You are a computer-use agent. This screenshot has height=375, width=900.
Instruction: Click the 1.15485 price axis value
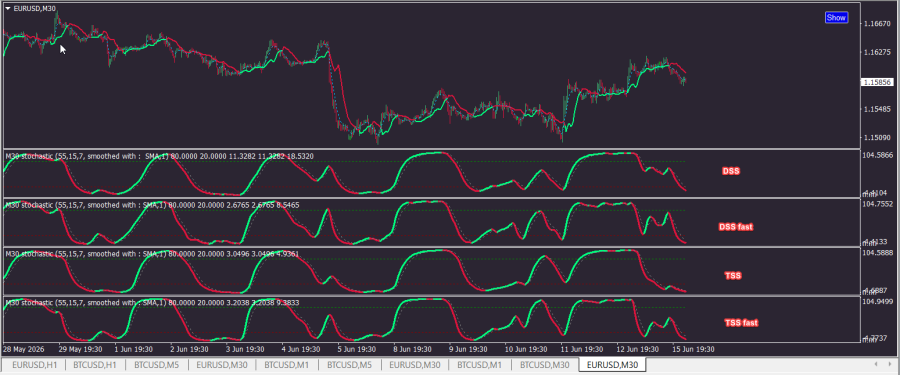[877, 109]
